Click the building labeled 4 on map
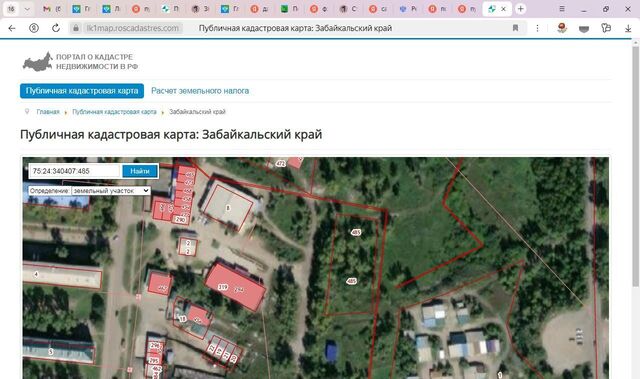 (62, 276)
